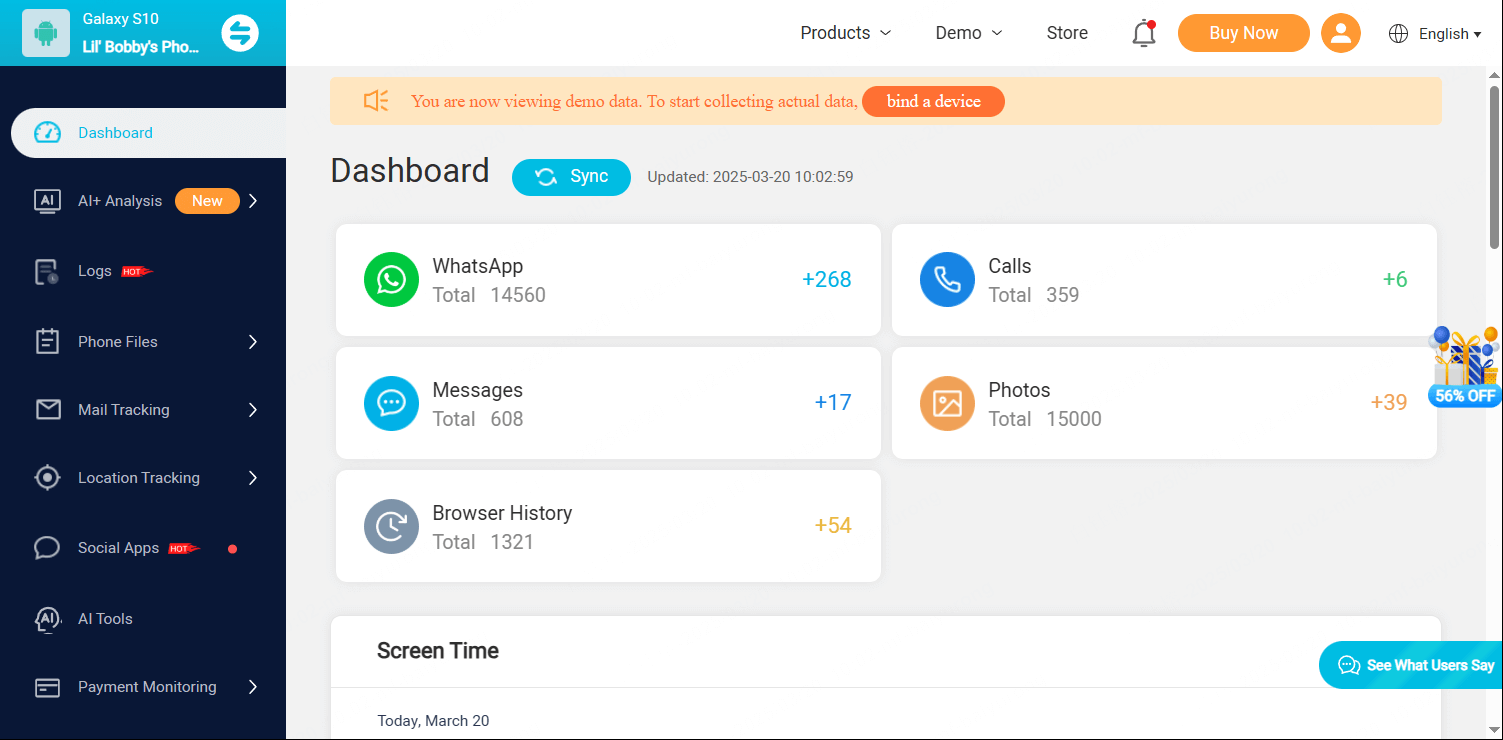Click the Phone Files clipboard icon
Viewport: 1503px width, 740px height.
coord(47,342)
